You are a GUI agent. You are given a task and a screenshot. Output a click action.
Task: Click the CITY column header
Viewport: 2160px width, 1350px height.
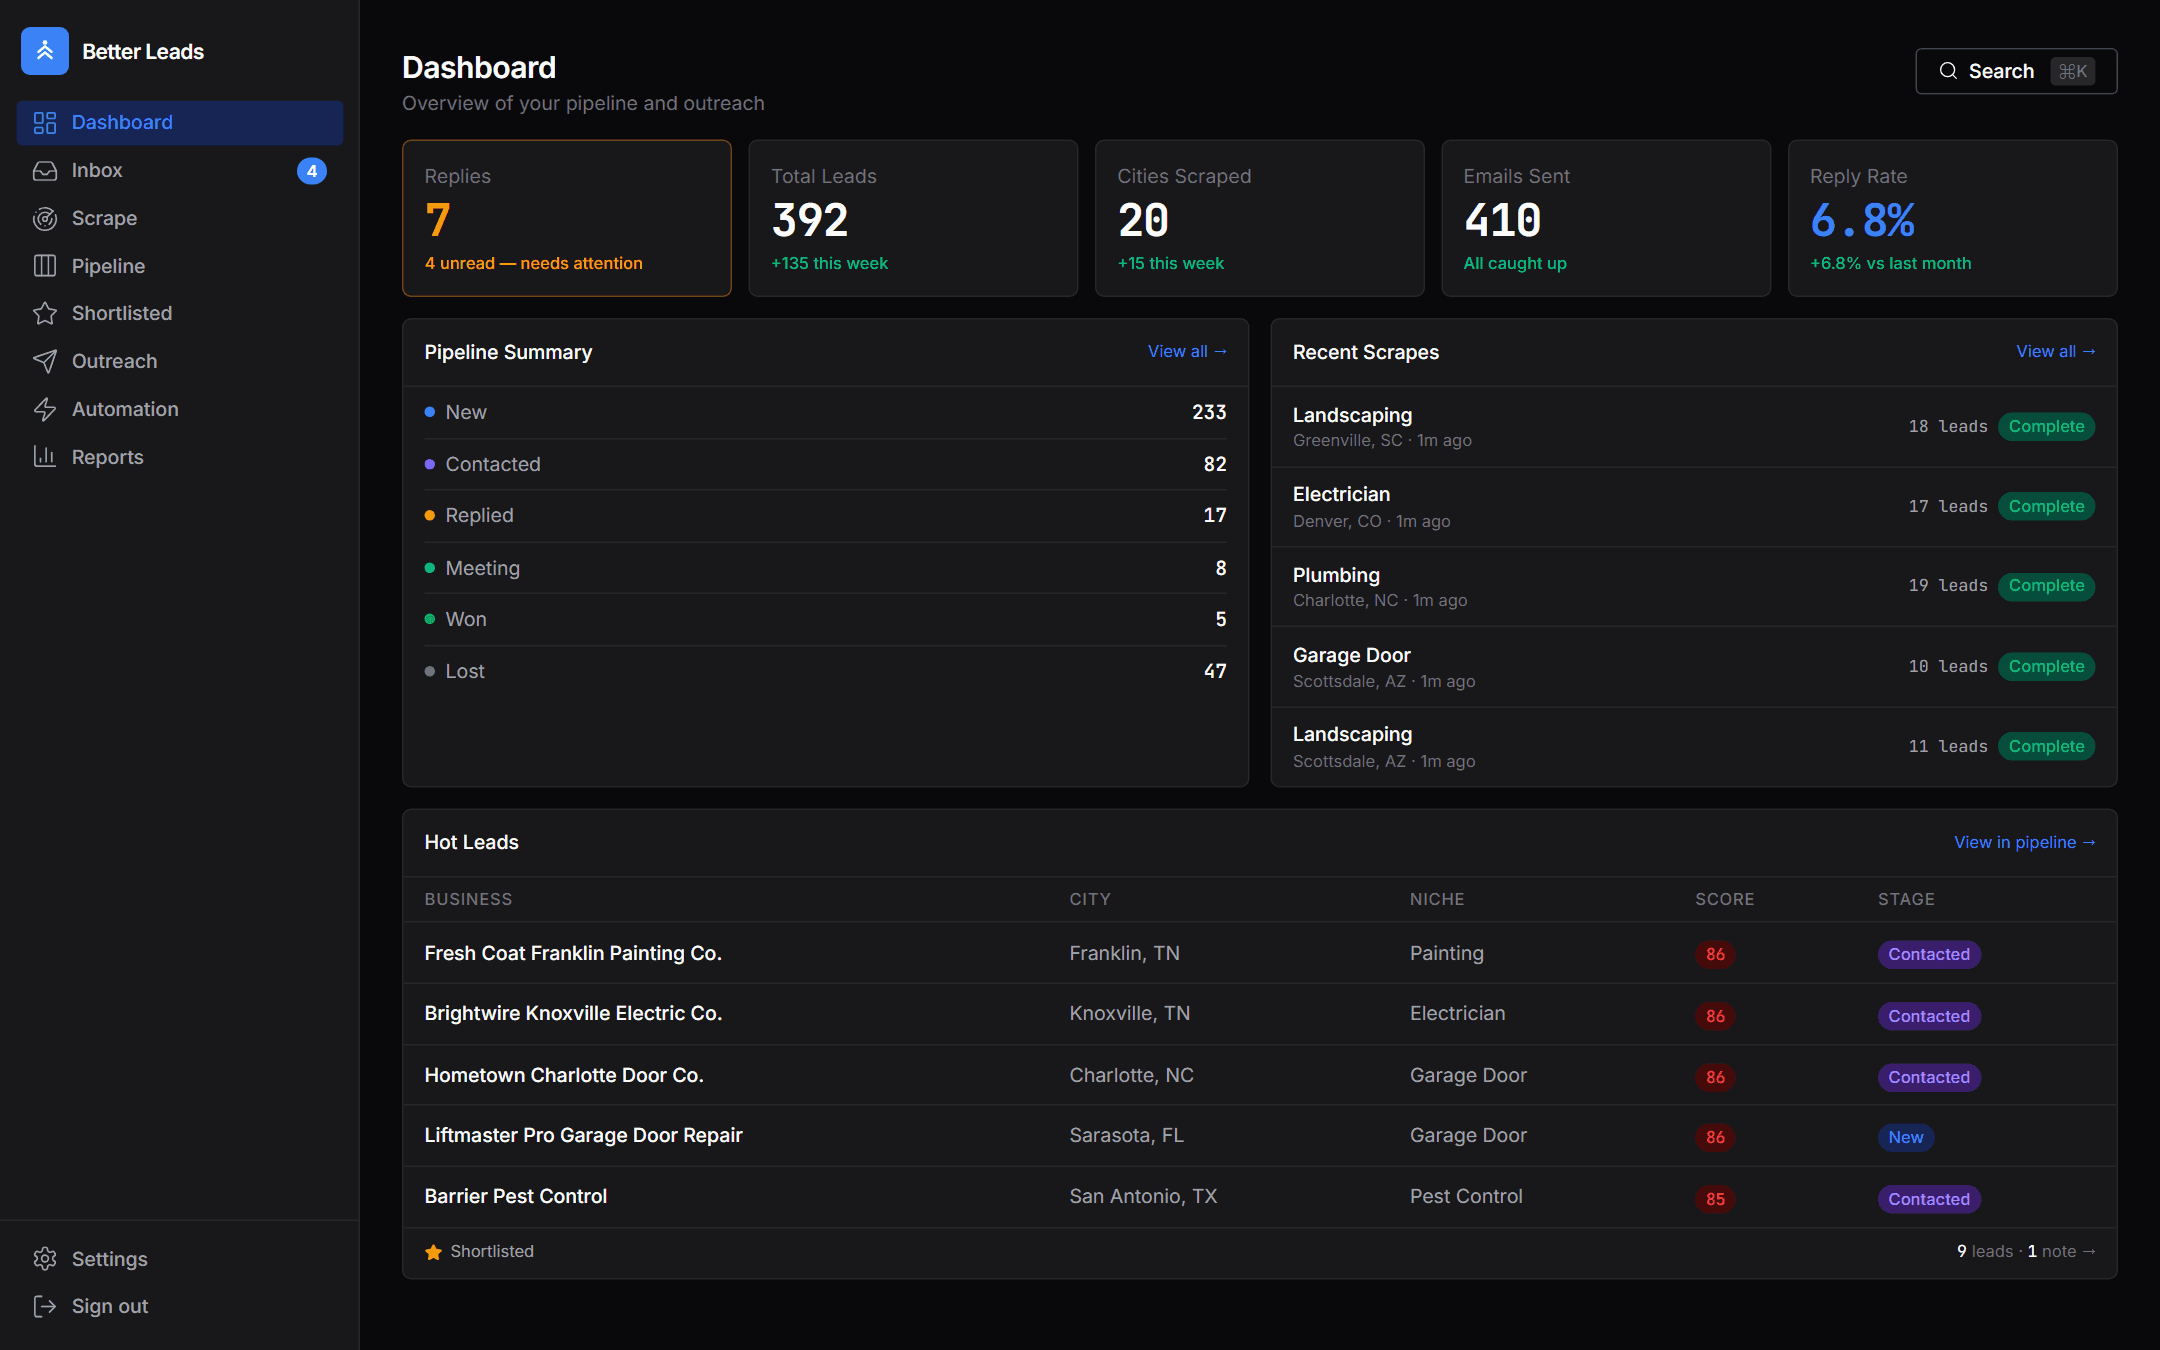click(1090, 899)
